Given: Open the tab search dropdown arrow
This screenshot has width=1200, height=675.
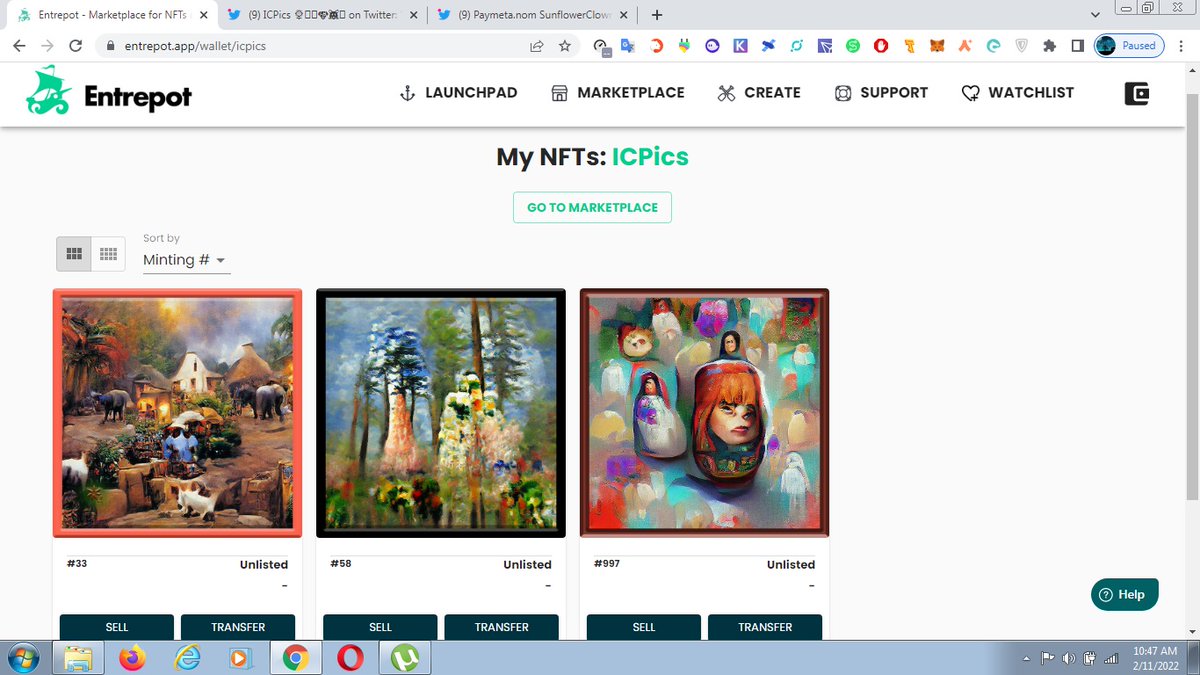Looking at the screenshot, I should pyautogui.click(x=1095, y=14).
